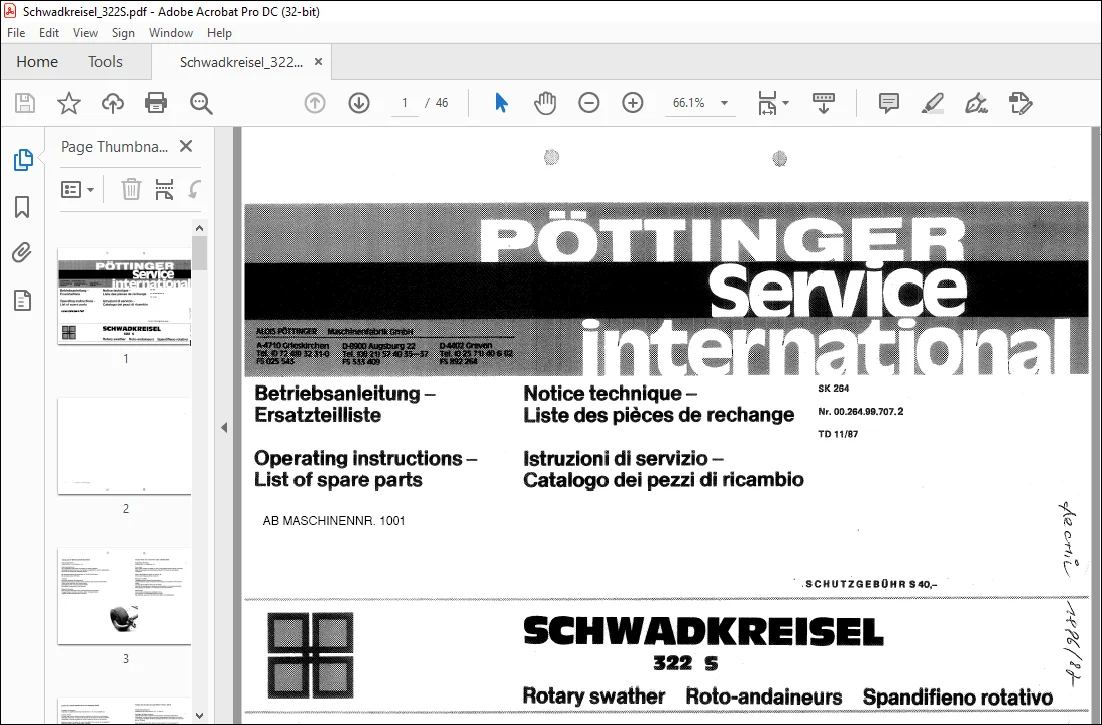Select page 2 thumbnail
The image size is (1102, 725).
point(124,446)
